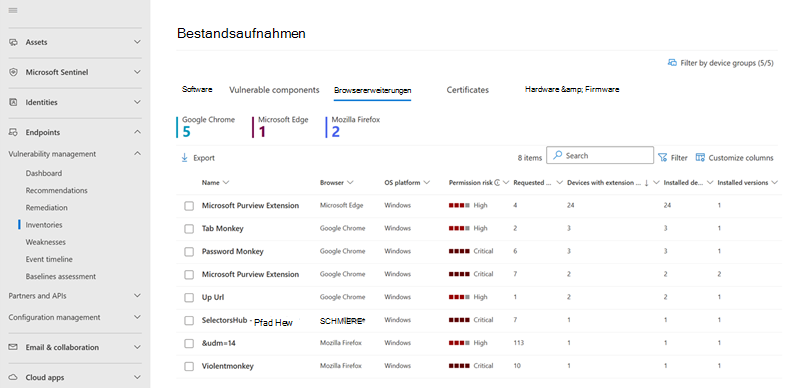Select the Password Monkey row checkbox
The height and width of the screenshot is (388, 800).
[189, 252]
